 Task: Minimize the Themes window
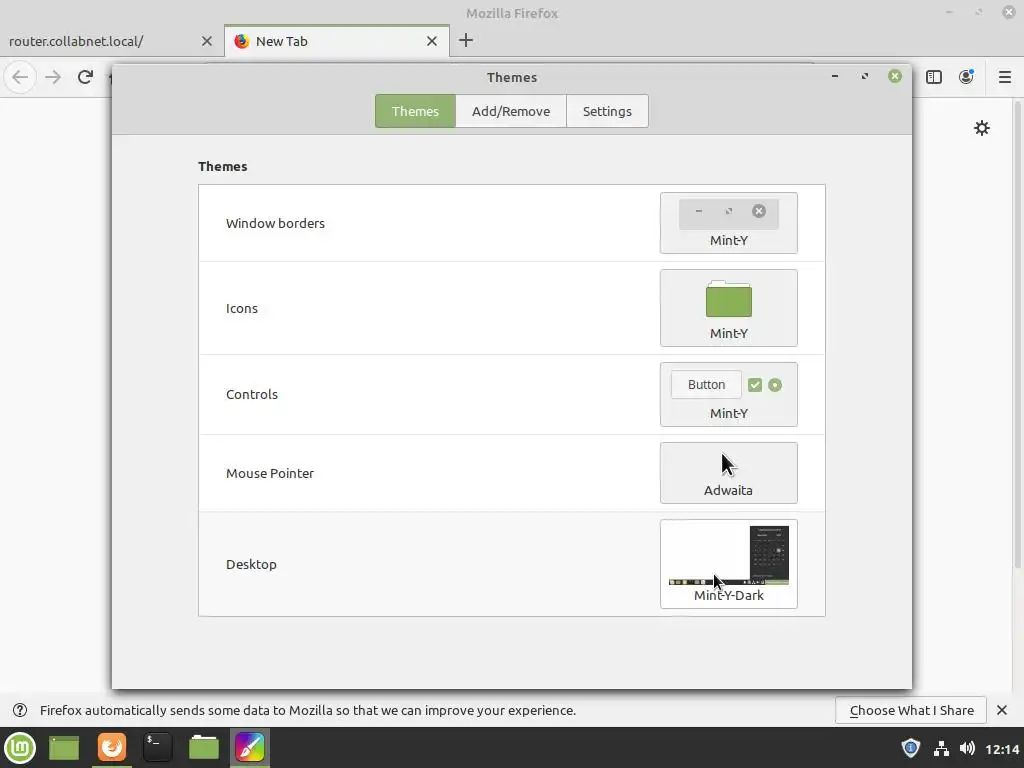[x=835, y=76]
